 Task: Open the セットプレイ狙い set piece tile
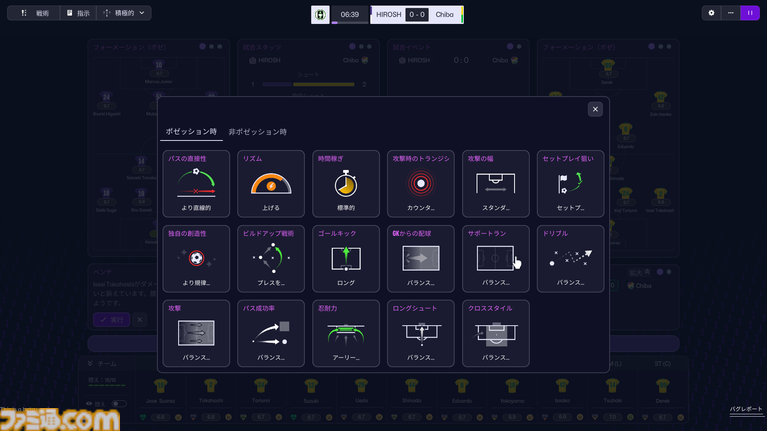click(571, 183)
